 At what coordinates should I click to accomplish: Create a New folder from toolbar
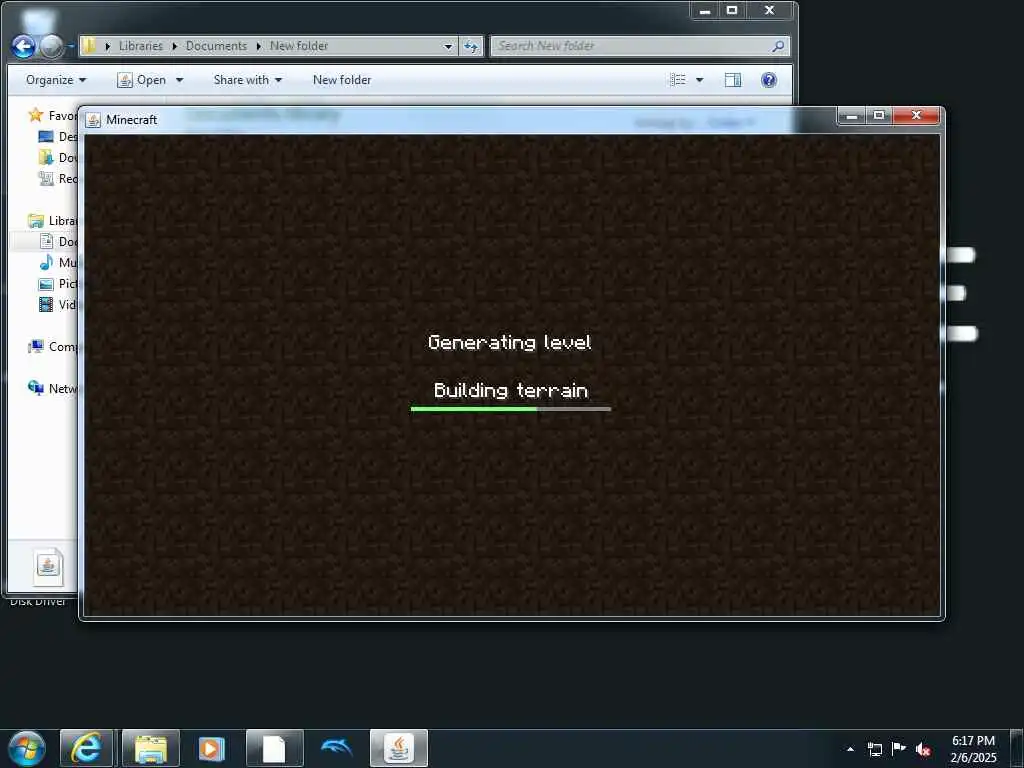click(x=342, y=80)
